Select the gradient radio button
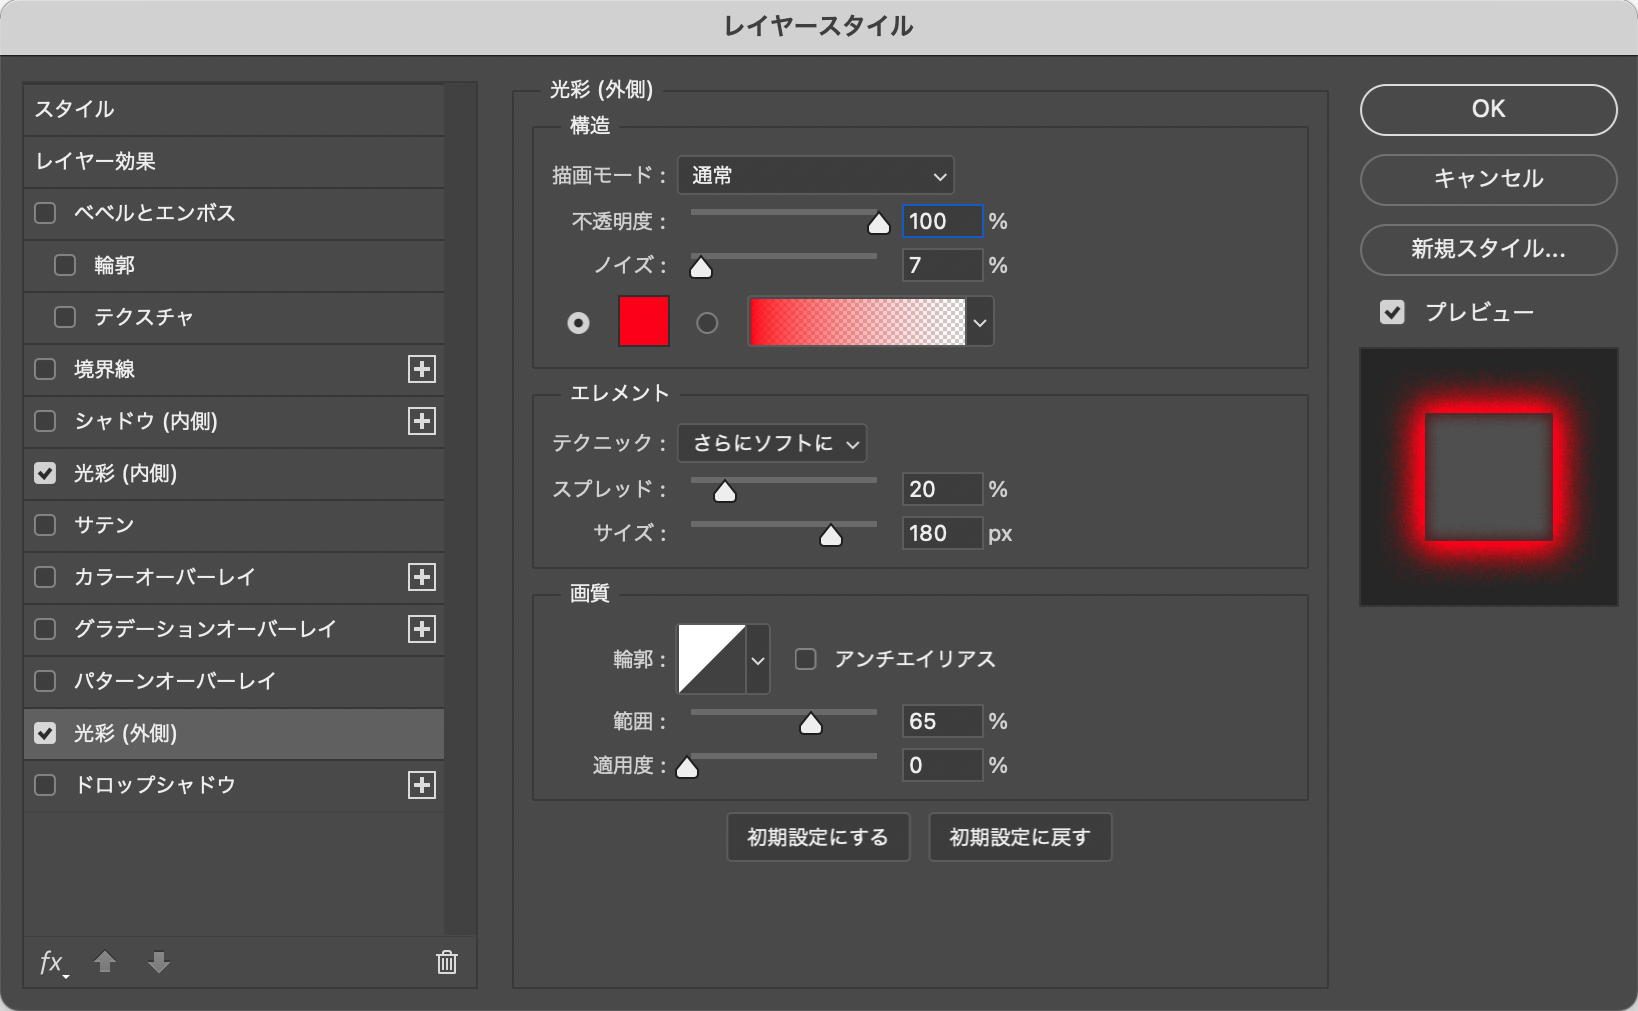Image resolution: width=1638 pixels, height=1011 pixels. pyautogui.click(x=707, y=323)
